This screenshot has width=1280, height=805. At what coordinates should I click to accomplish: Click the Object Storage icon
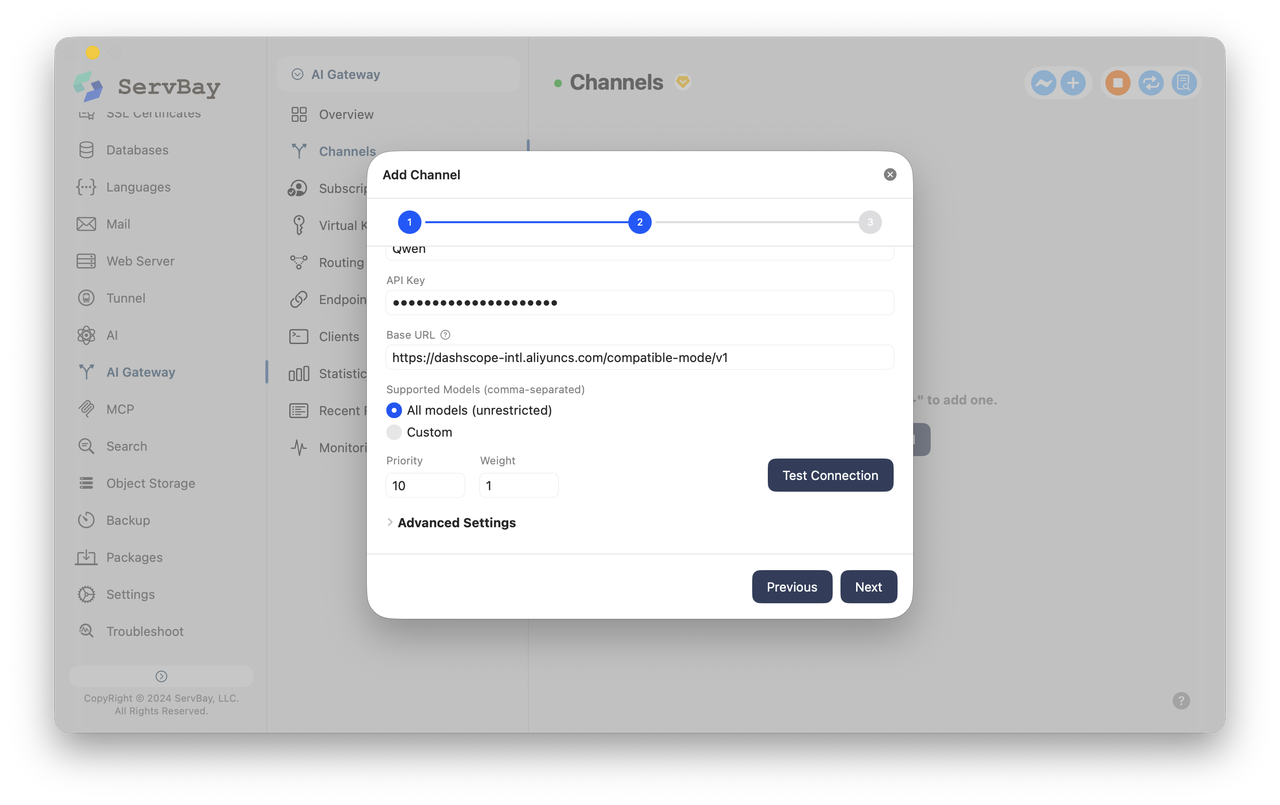click(x=87, y=483)
